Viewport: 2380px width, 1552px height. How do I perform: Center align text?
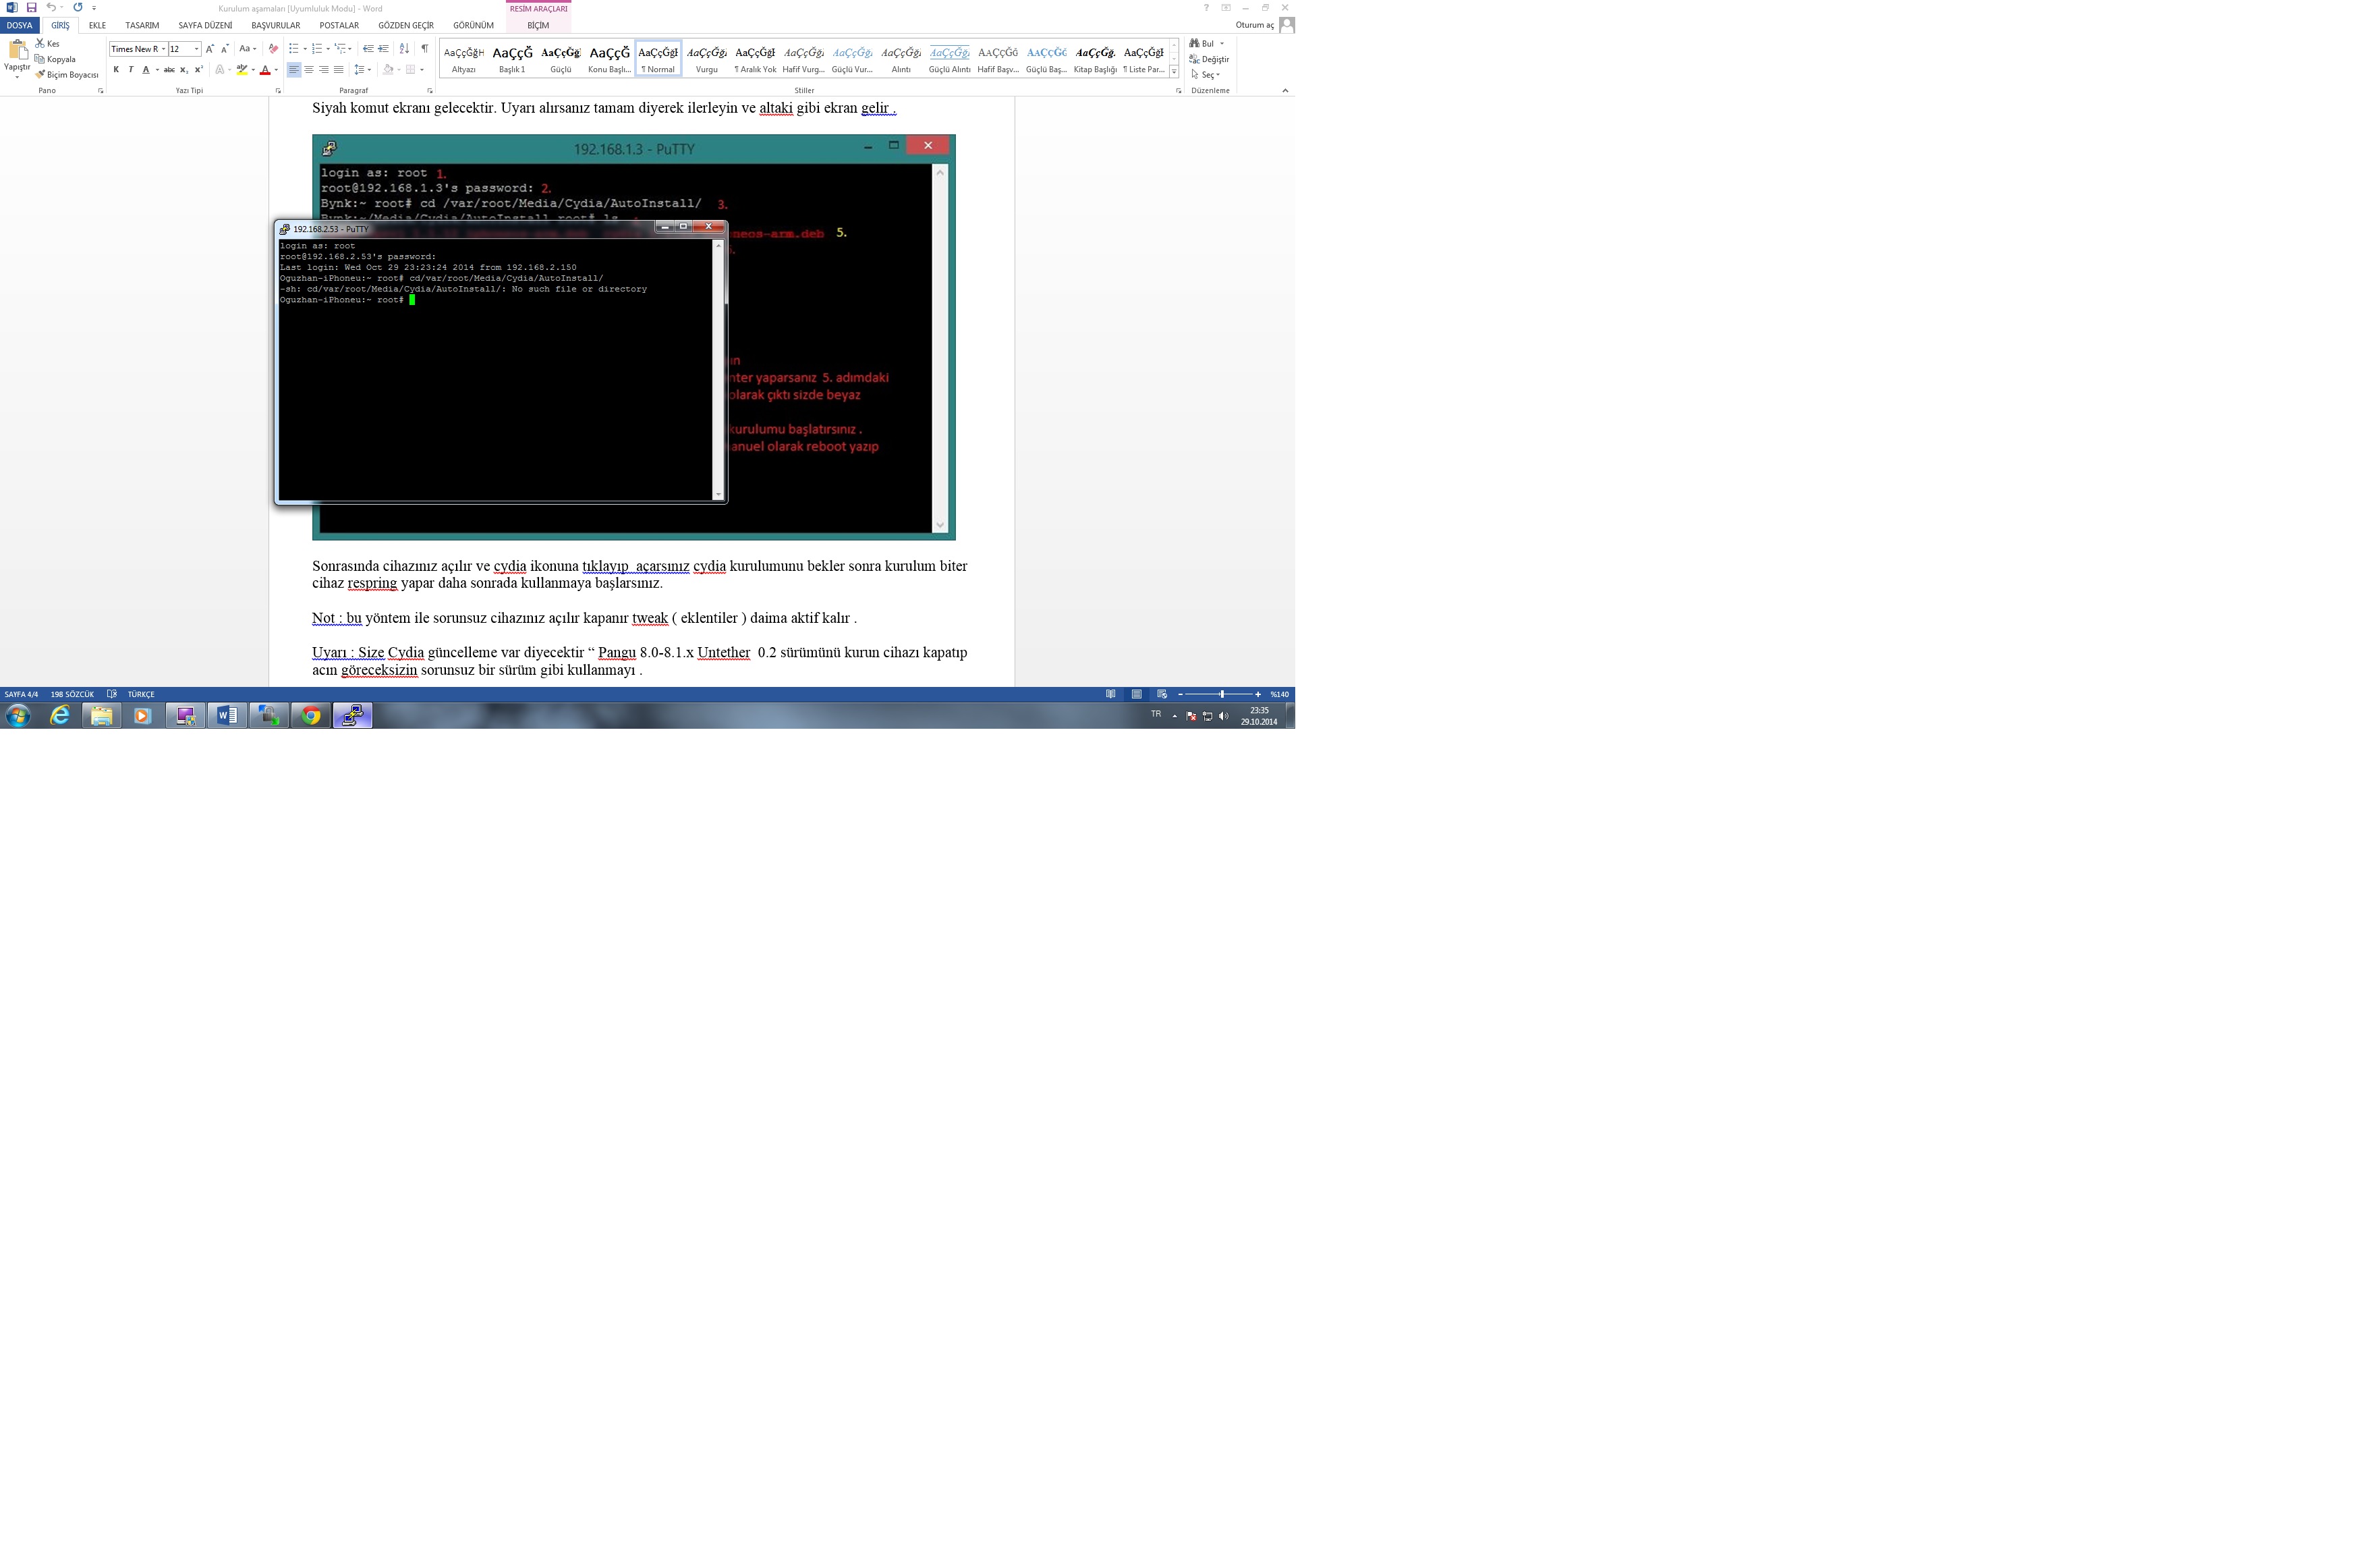click(309, 70)
